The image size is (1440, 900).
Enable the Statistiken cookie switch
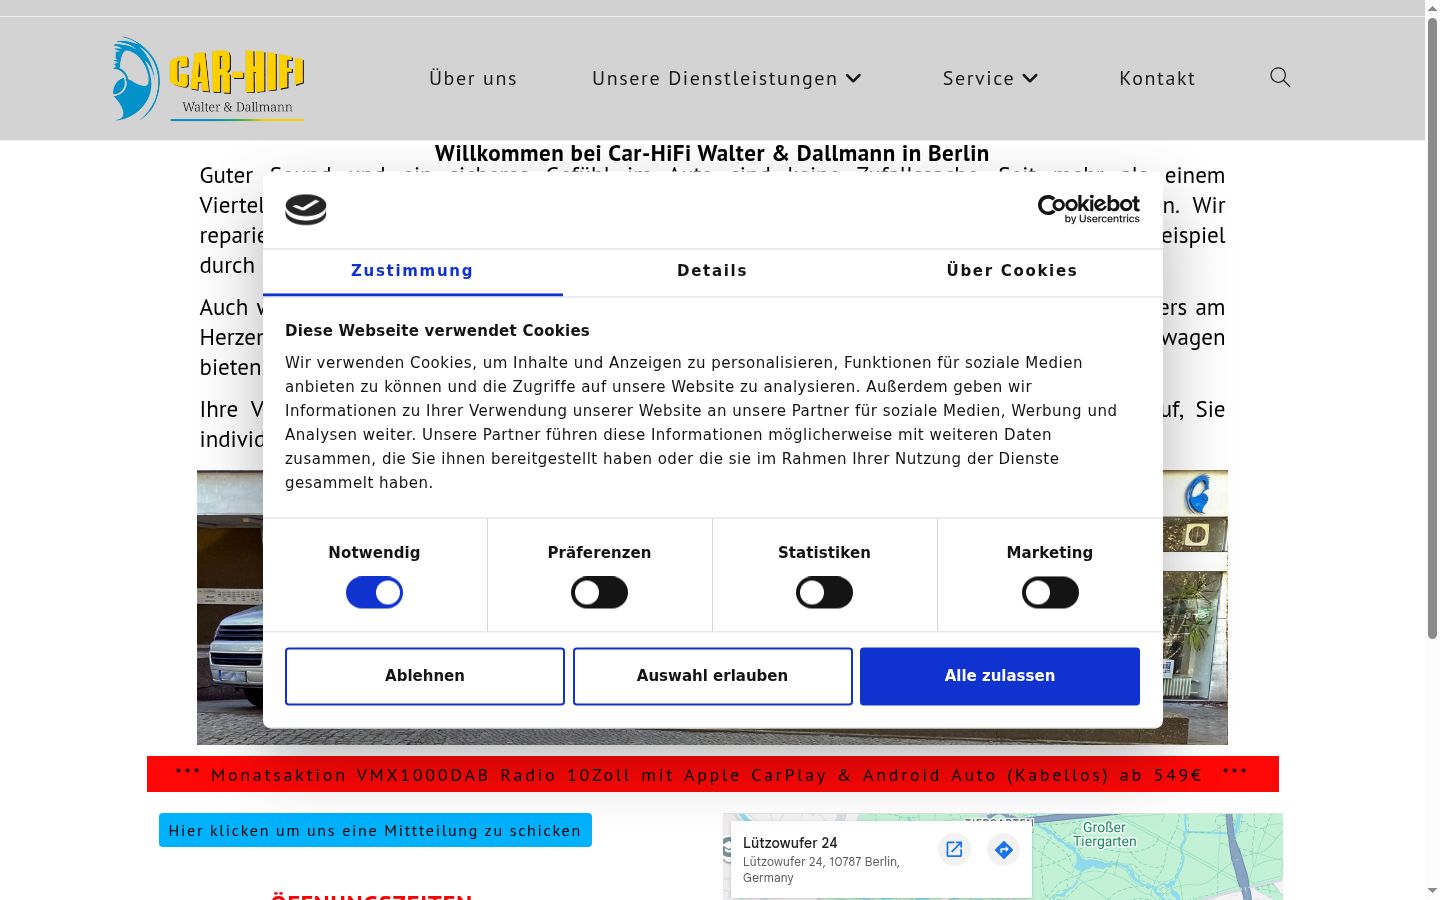[824, 593]
